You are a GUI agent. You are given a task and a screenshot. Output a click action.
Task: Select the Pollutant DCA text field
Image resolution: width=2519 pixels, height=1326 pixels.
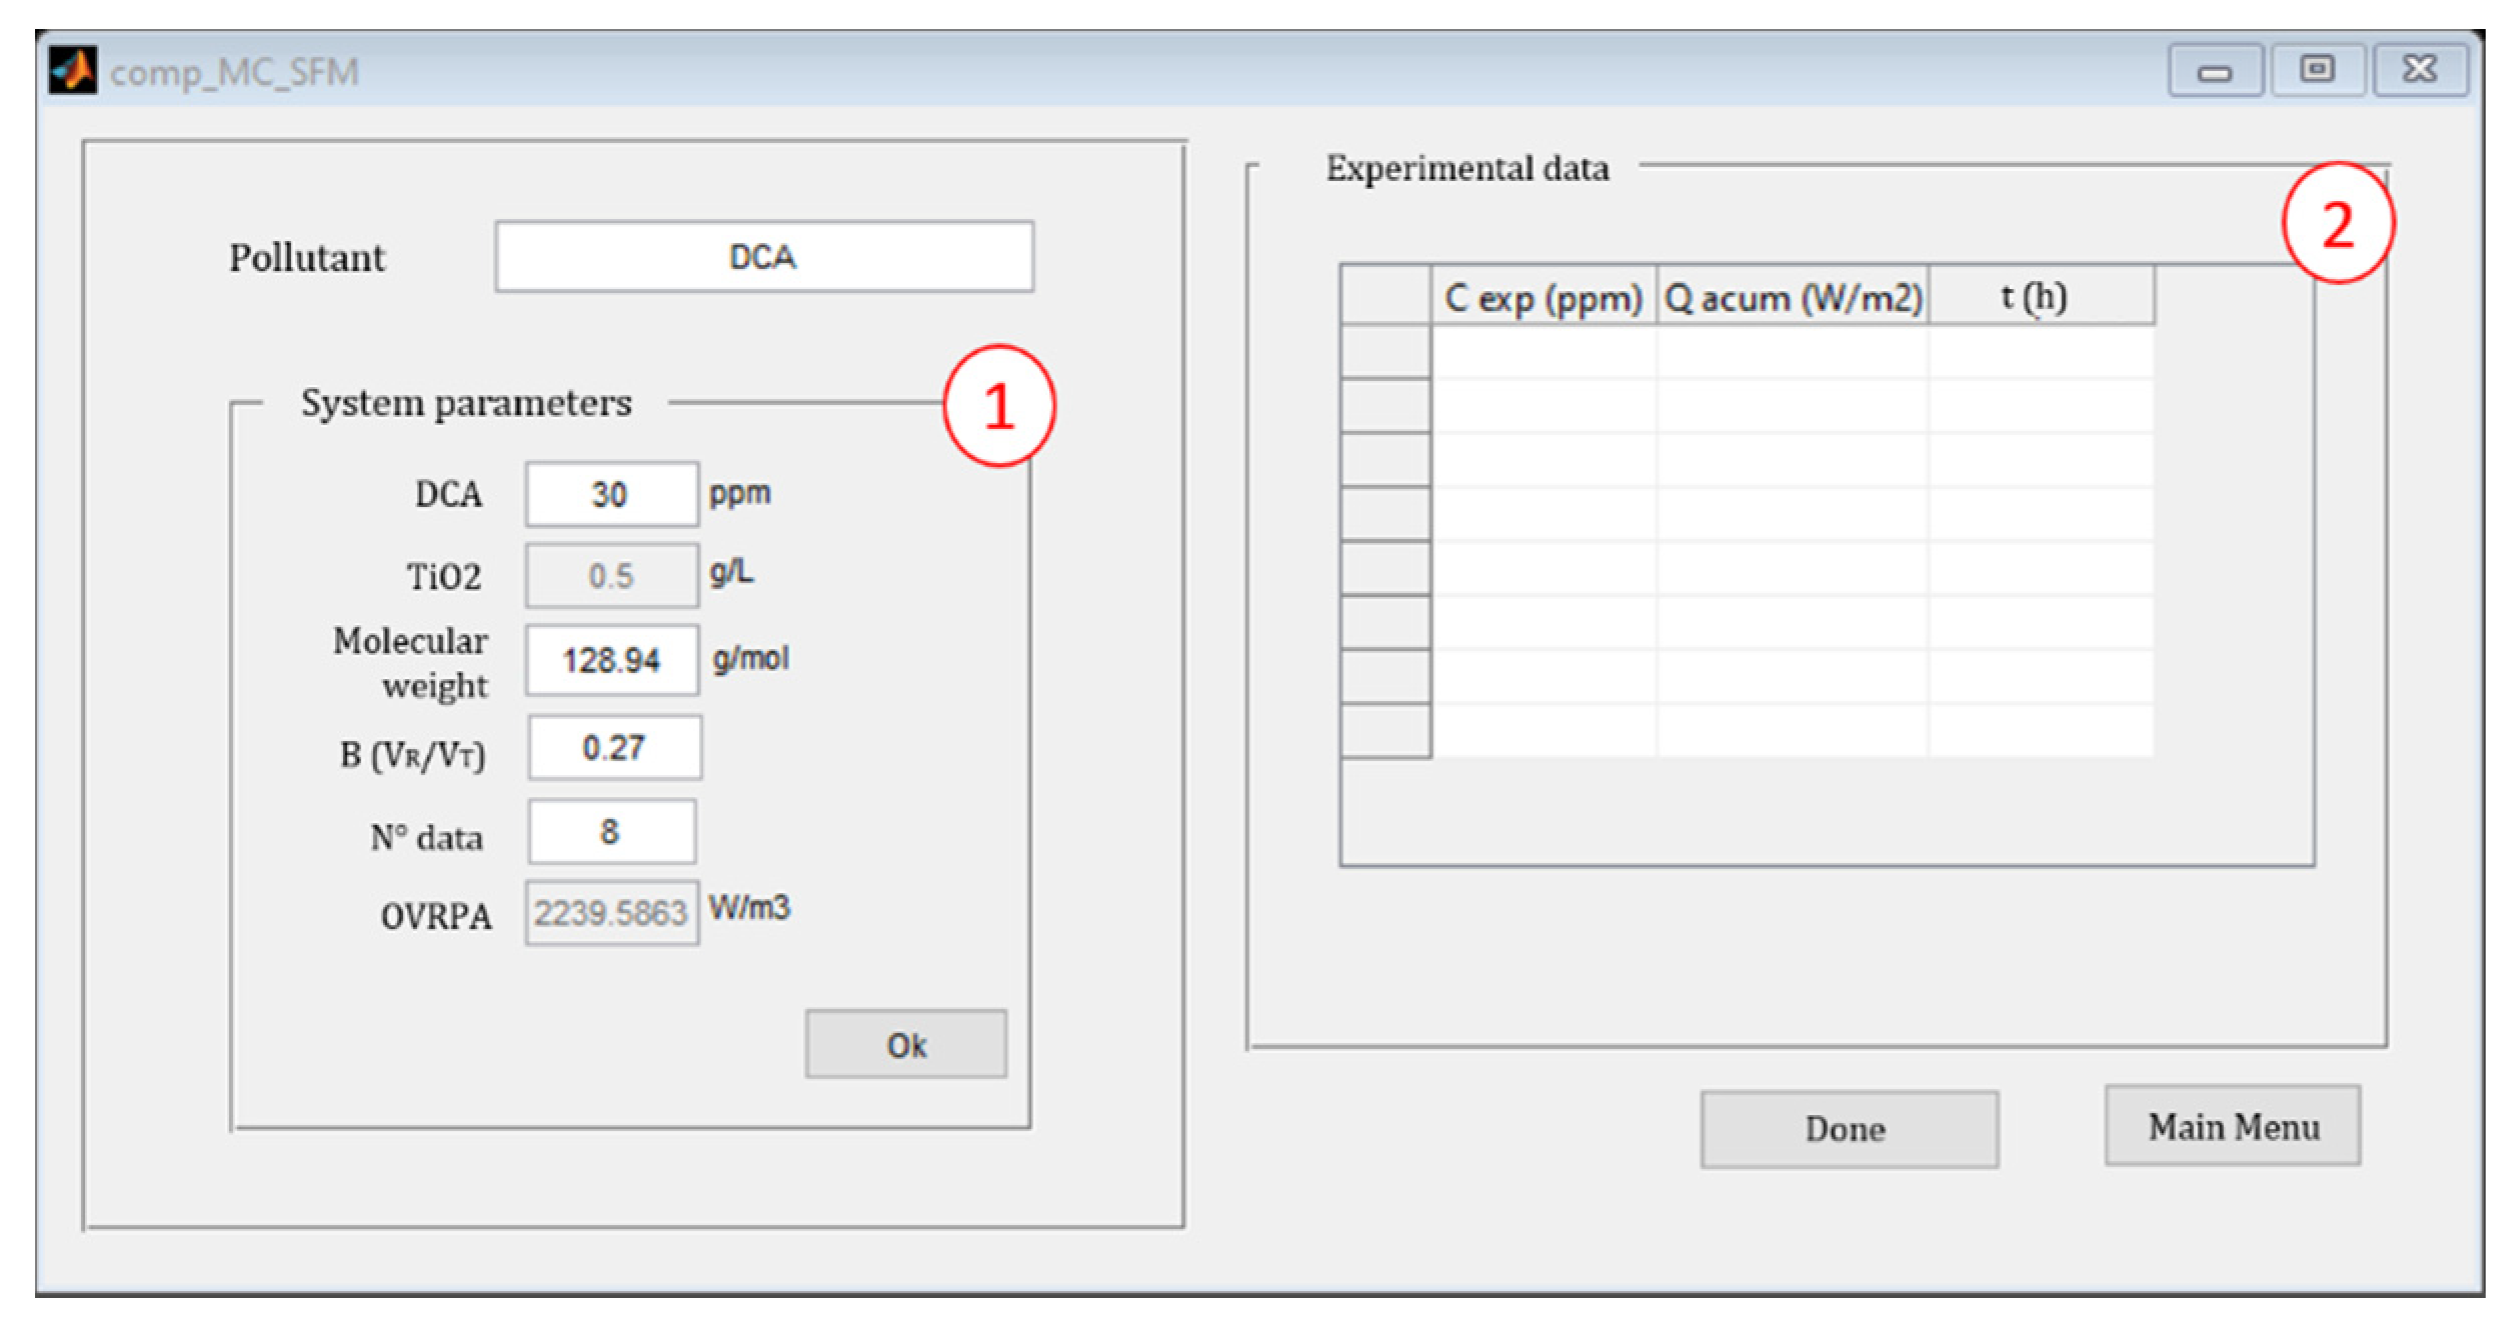point(764,257)
